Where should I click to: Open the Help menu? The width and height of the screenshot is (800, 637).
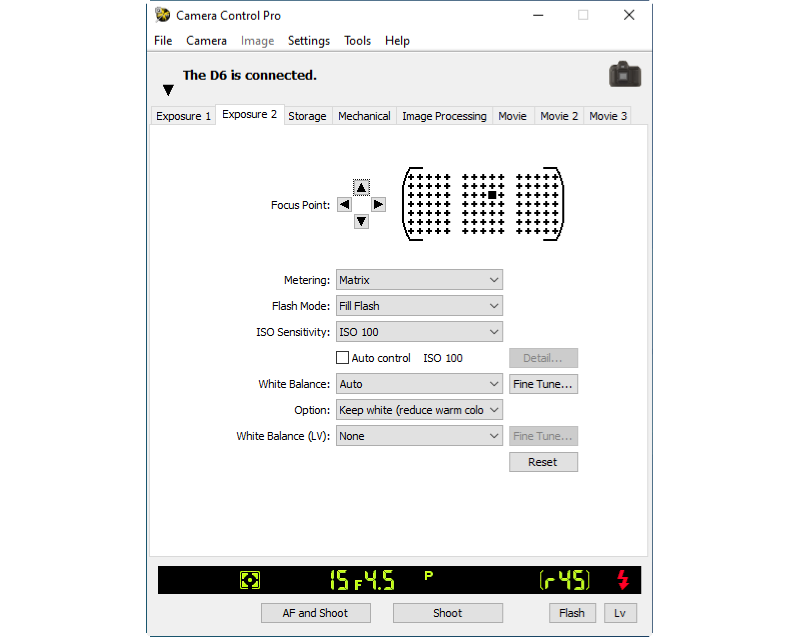point(397,41)
